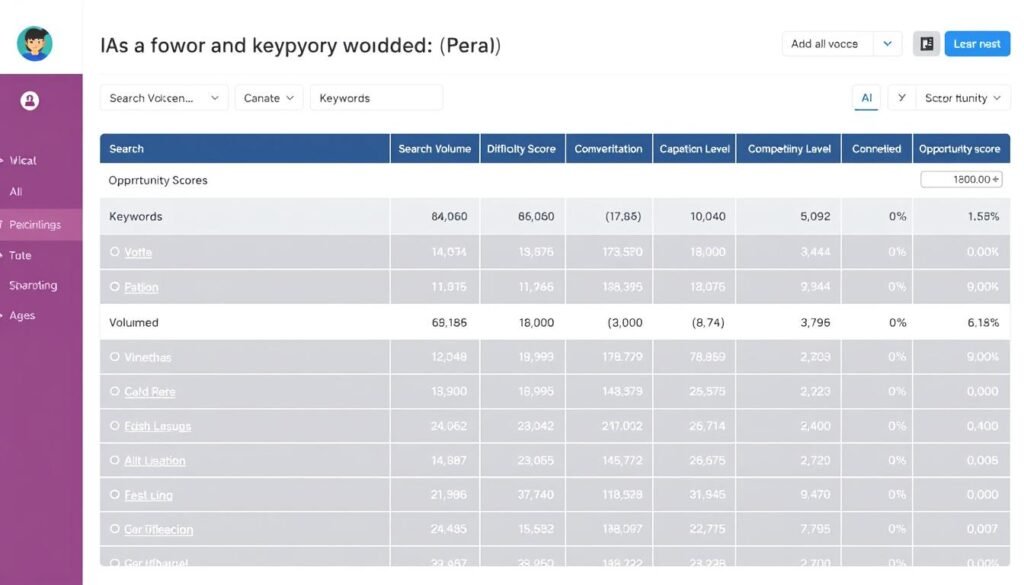Open the user profile avatar at top left

tap(36, 42)
